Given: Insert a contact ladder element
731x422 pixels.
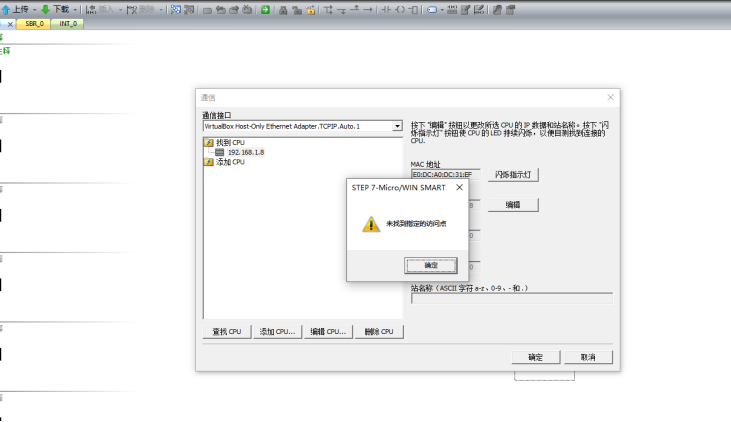Looking at the screenshot, I should 386,9.
